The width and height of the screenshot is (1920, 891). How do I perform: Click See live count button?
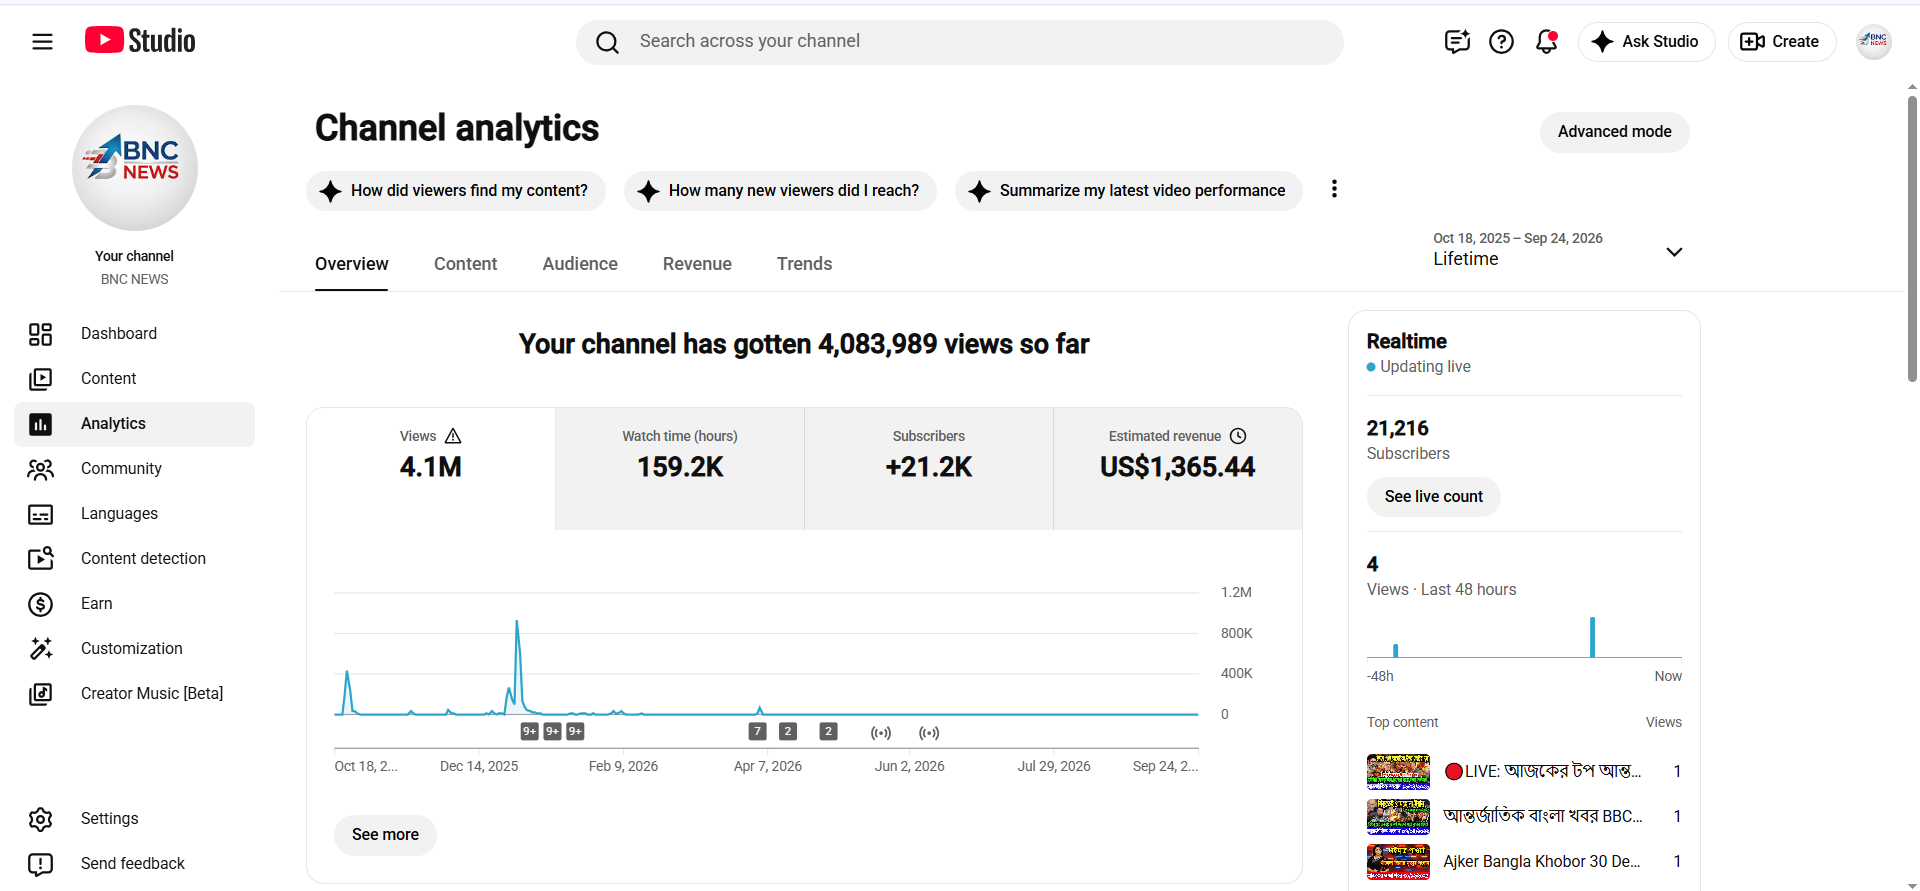pyautogui.click(x=1433, y=497)
